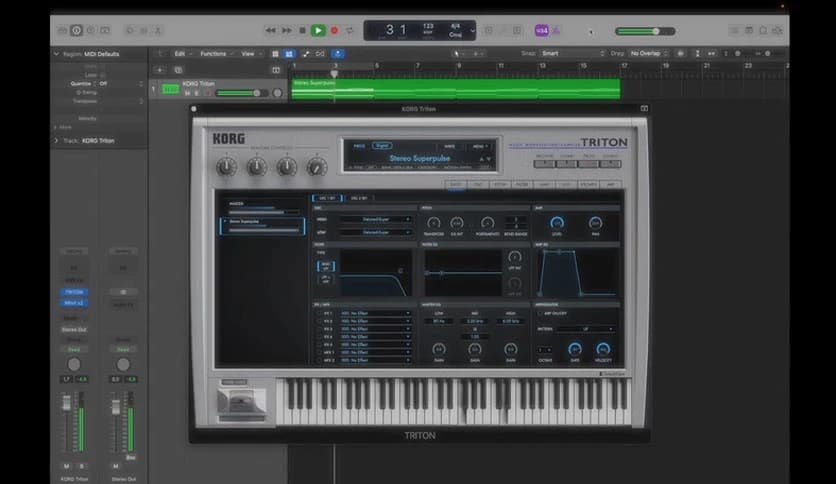
Task: Click the Stereo Out output slot
Action: click(x=74, y=329)
